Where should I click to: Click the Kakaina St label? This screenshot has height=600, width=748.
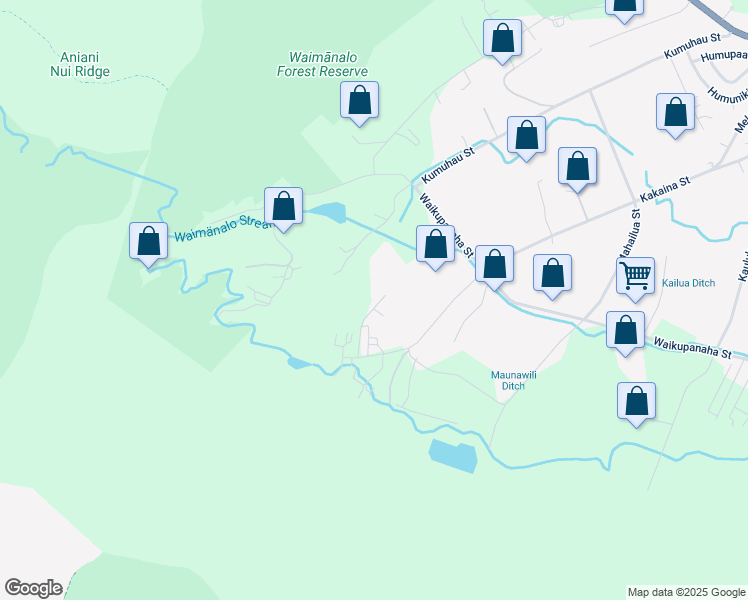point(665,189)
